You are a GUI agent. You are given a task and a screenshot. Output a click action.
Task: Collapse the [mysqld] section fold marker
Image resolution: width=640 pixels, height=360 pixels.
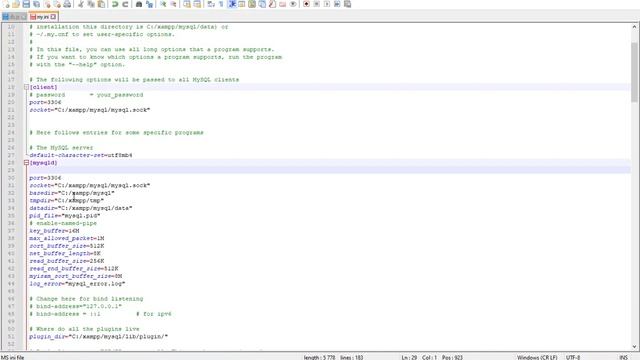pos(26,163)
